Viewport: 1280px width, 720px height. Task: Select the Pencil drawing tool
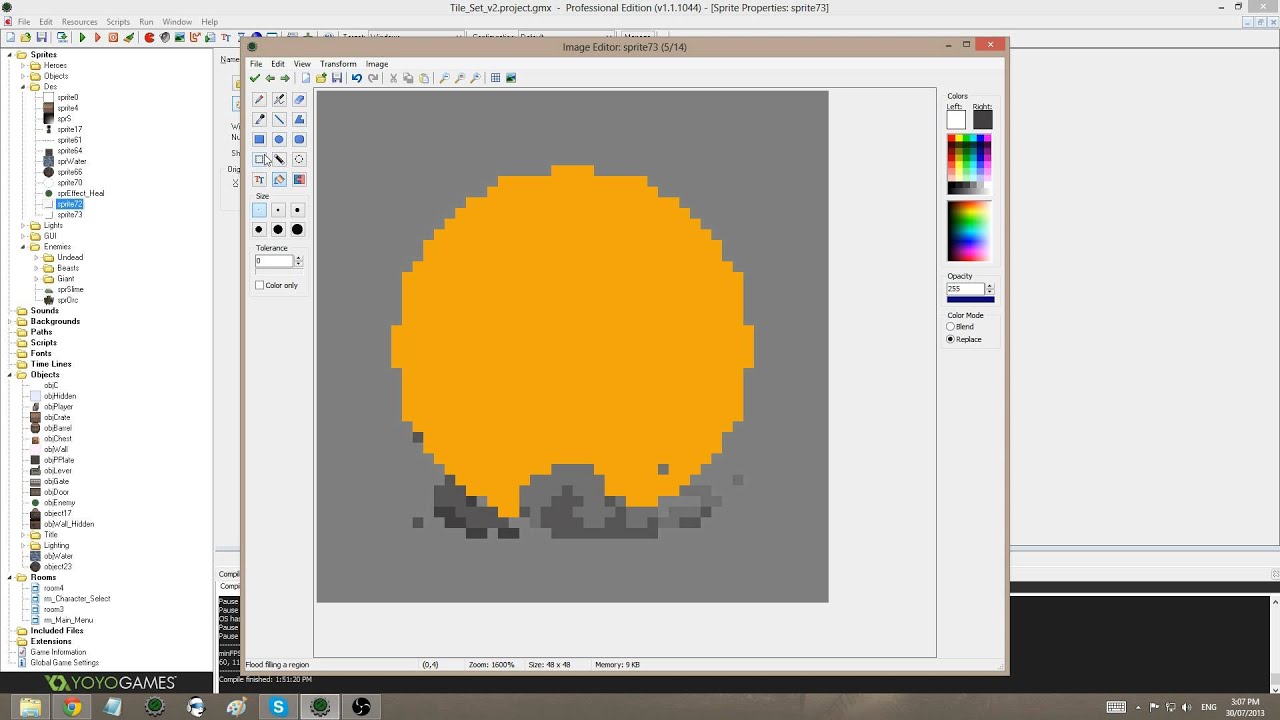[x=259, y=100]
